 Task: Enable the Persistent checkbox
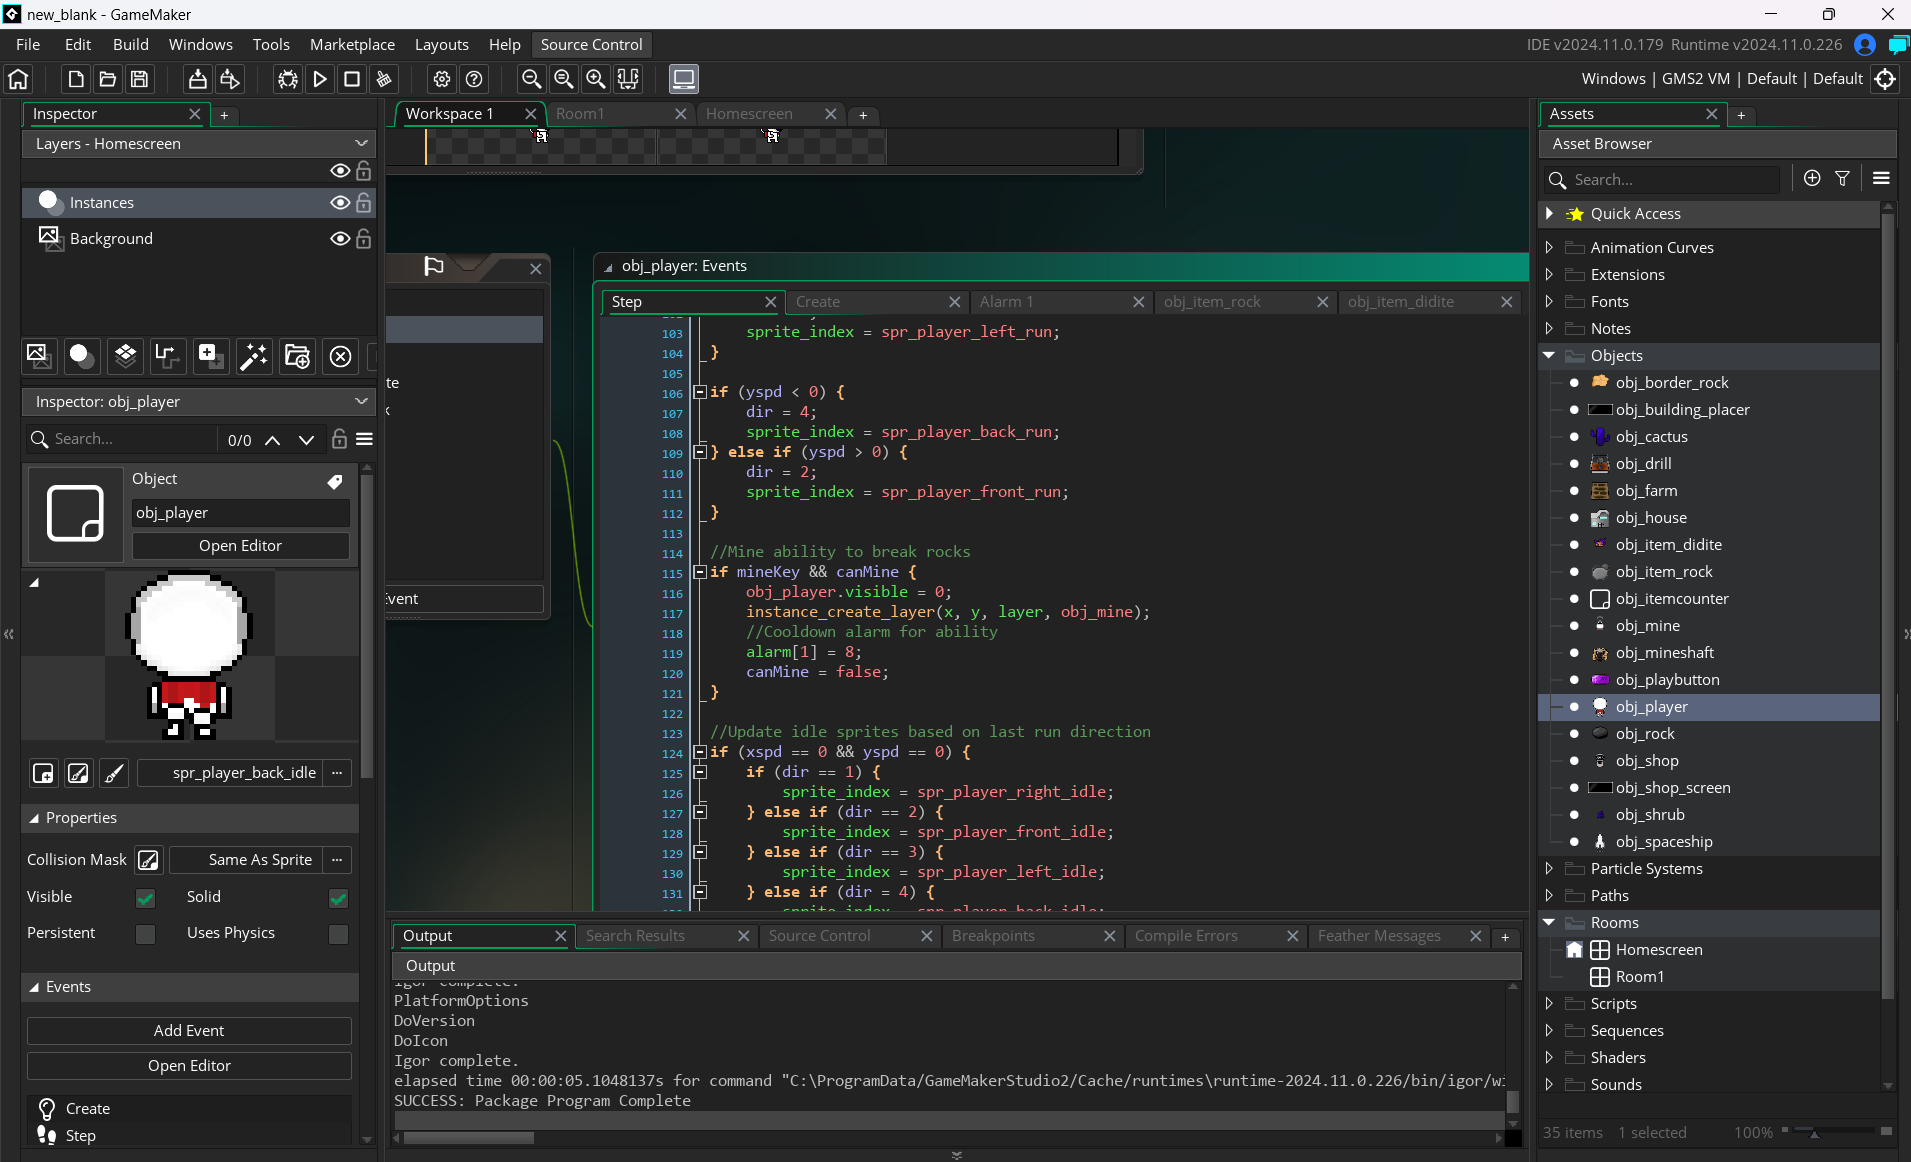coord(145,934)
